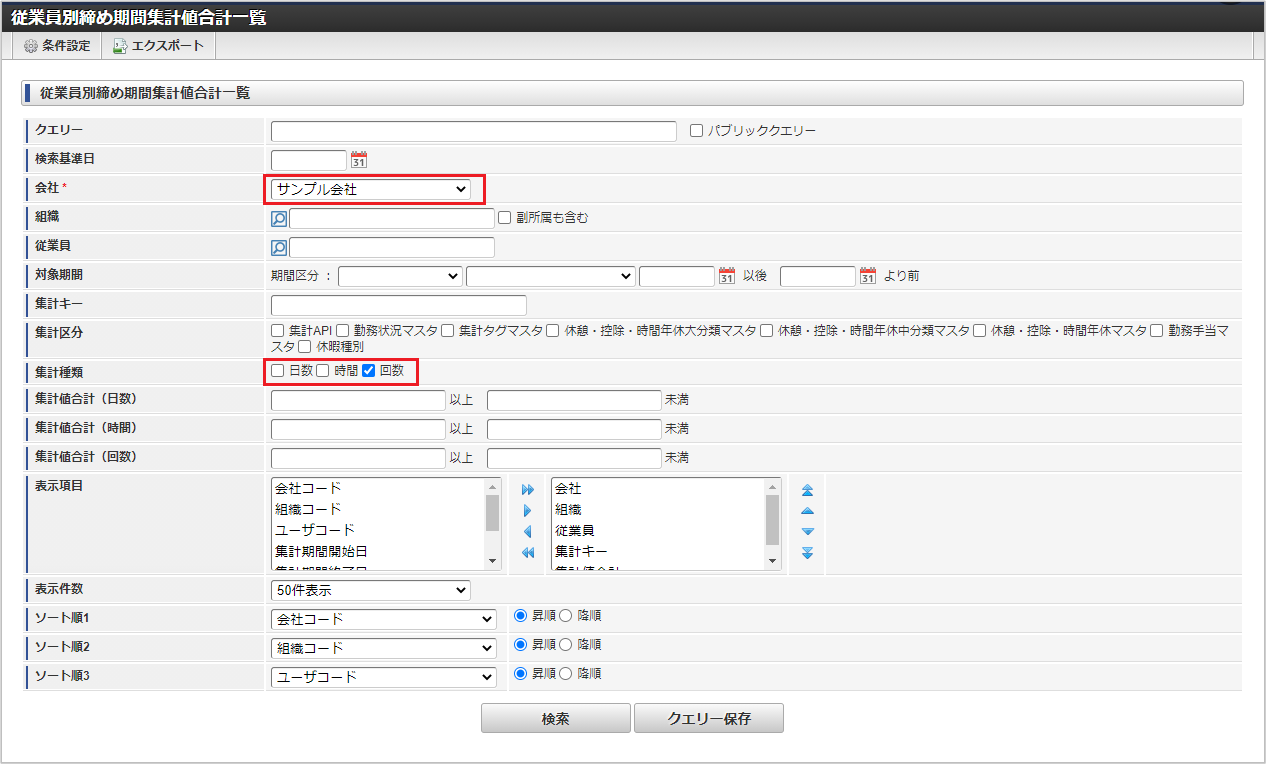Check the 副所属も含む option
This screenshot has height=764, width=1266.
pos(504,217)
